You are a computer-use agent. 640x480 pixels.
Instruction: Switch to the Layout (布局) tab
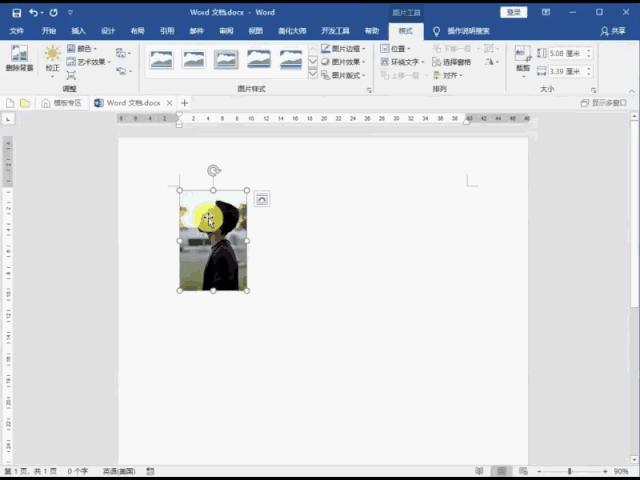click(x=138, y=31)
